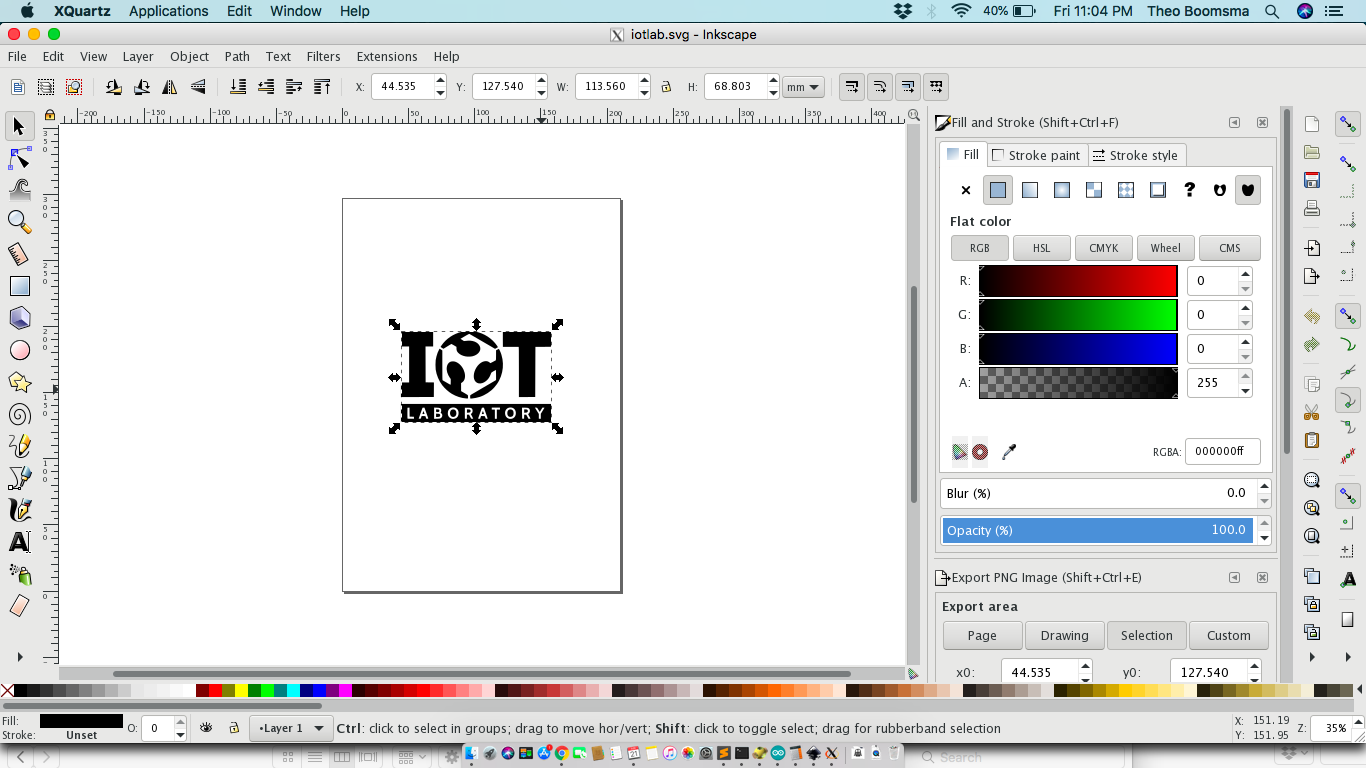Image resolution: width=1366 pixels, height=768 pixels.
Task: Remove fill with the X paint option
Action: (965, 190)
